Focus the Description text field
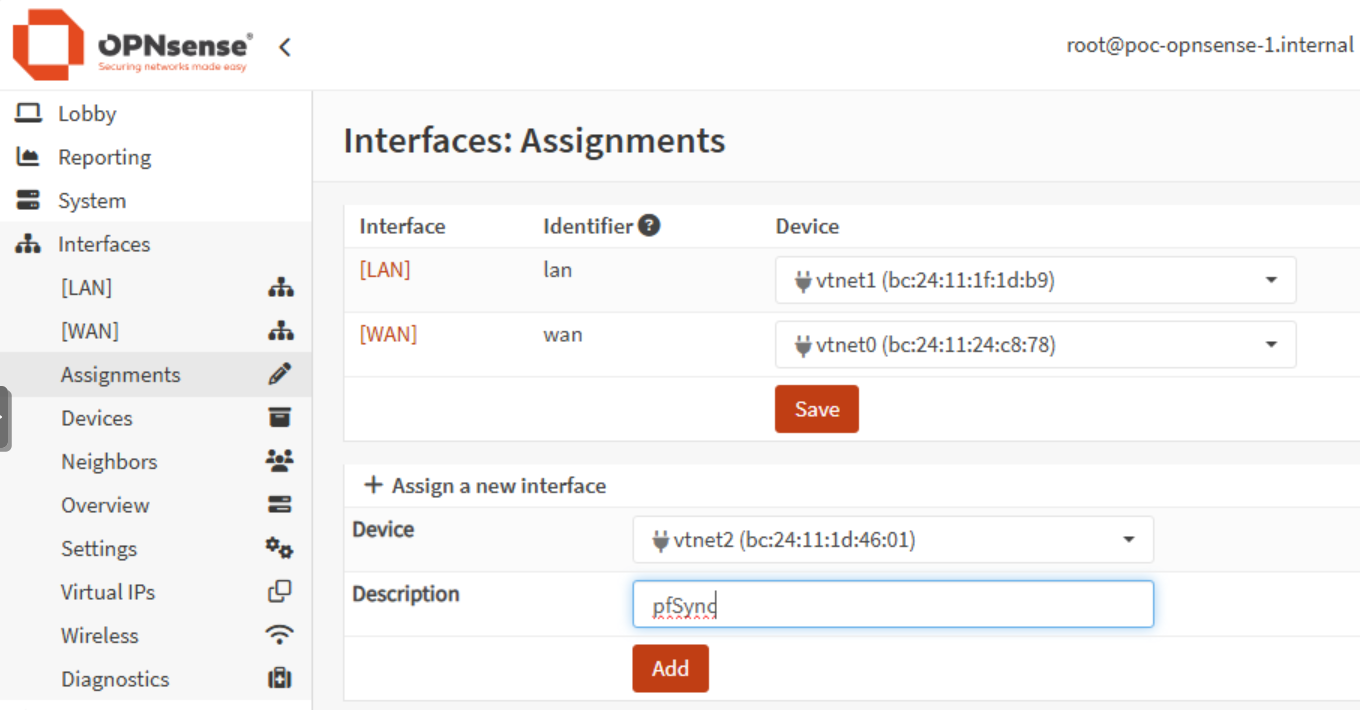 point(892,605)
